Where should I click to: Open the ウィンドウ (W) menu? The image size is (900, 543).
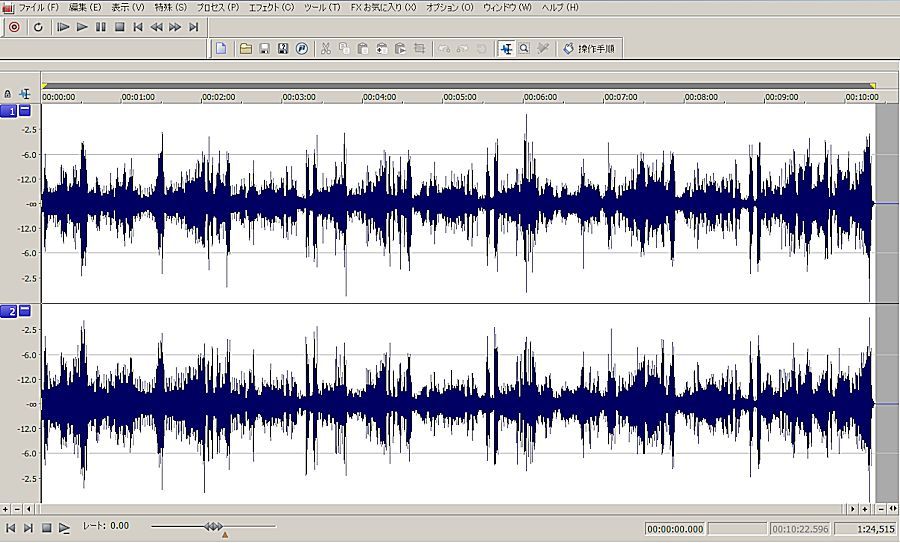pos(507,7)
